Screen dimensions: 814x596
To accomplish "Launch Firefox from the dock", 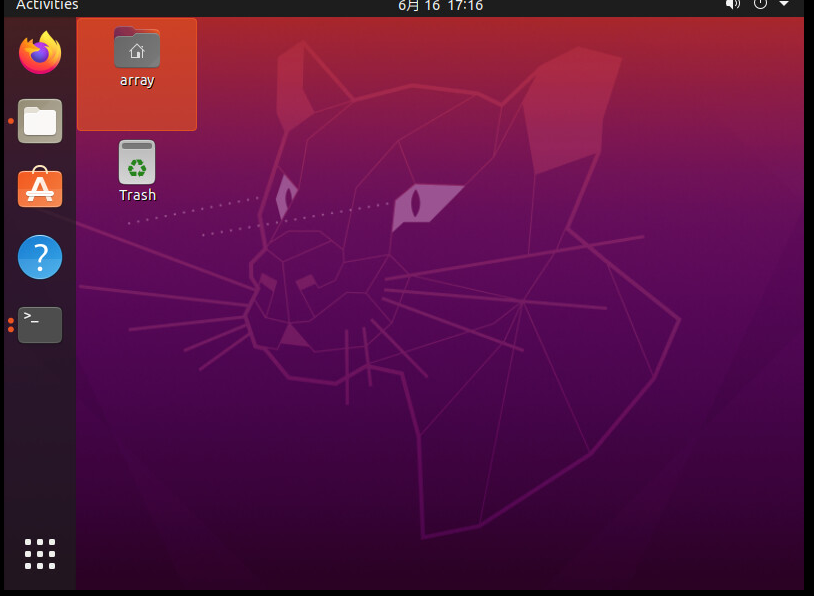I will point(40,53).
